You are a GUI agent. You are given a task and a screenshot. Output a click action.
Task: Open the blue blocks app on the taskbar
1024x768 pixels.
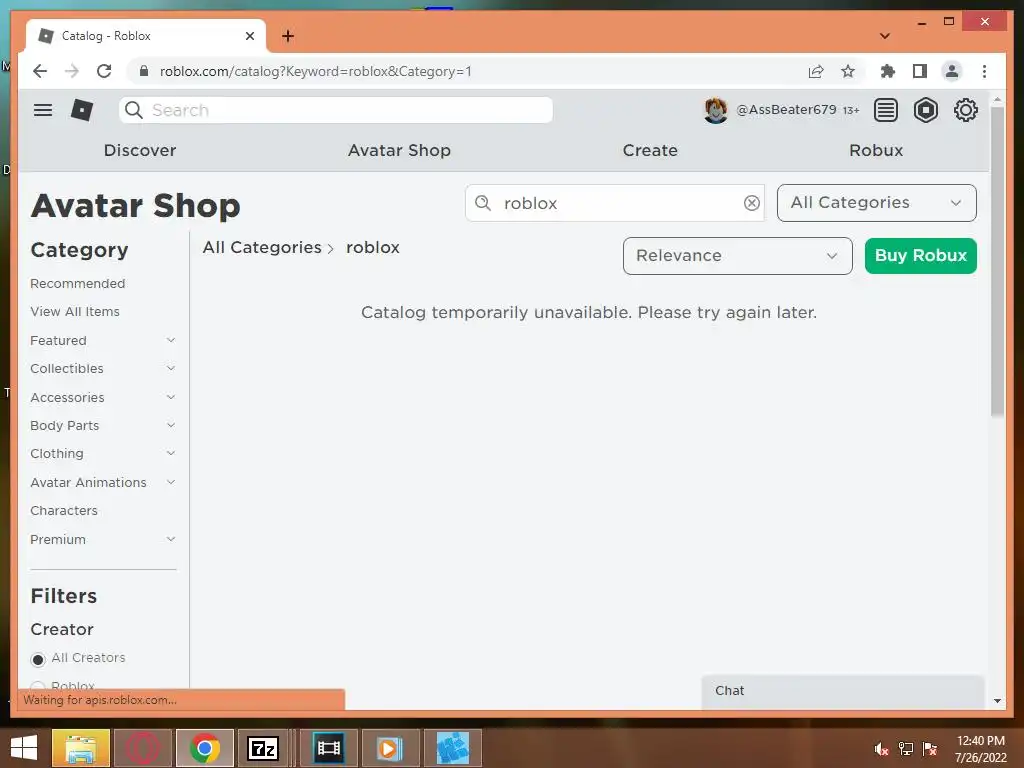coord(453,748)
